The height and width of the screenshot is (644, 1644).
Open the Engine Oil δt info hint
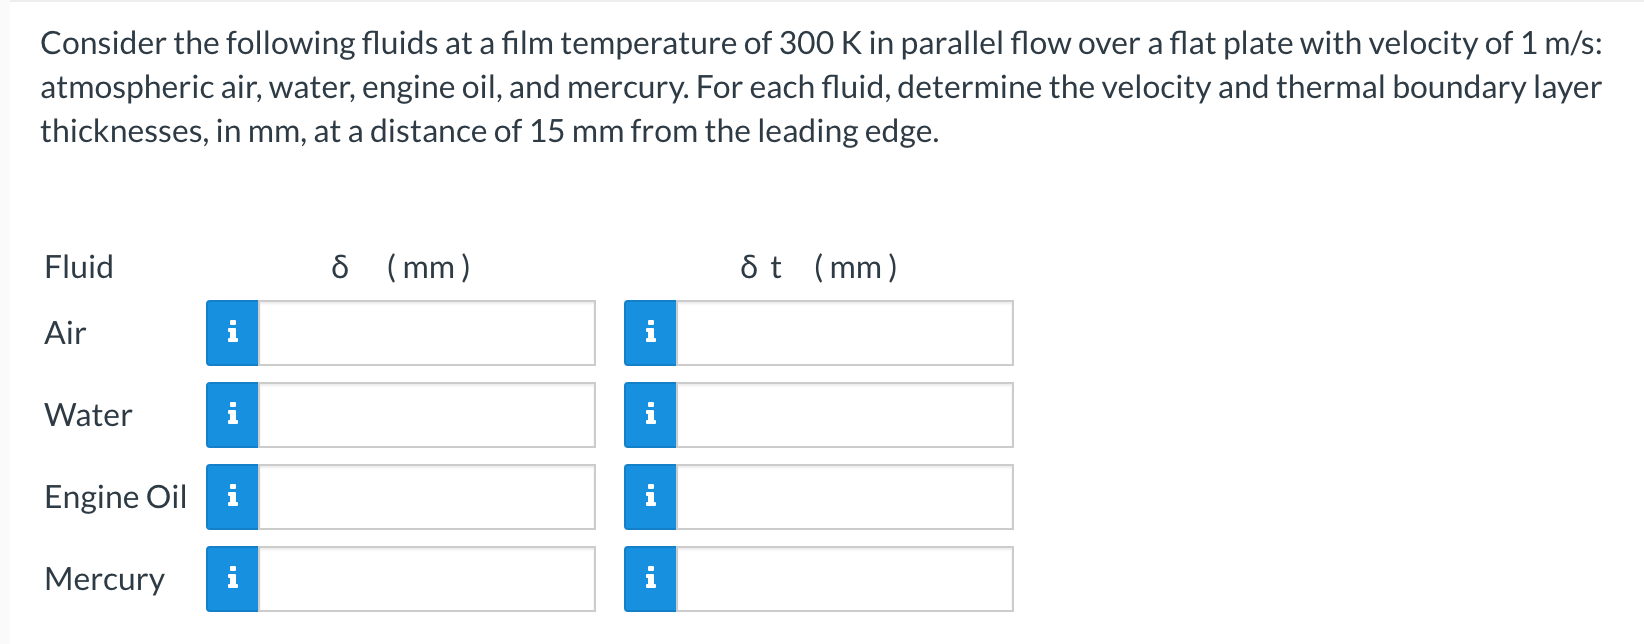click(651, 494)
